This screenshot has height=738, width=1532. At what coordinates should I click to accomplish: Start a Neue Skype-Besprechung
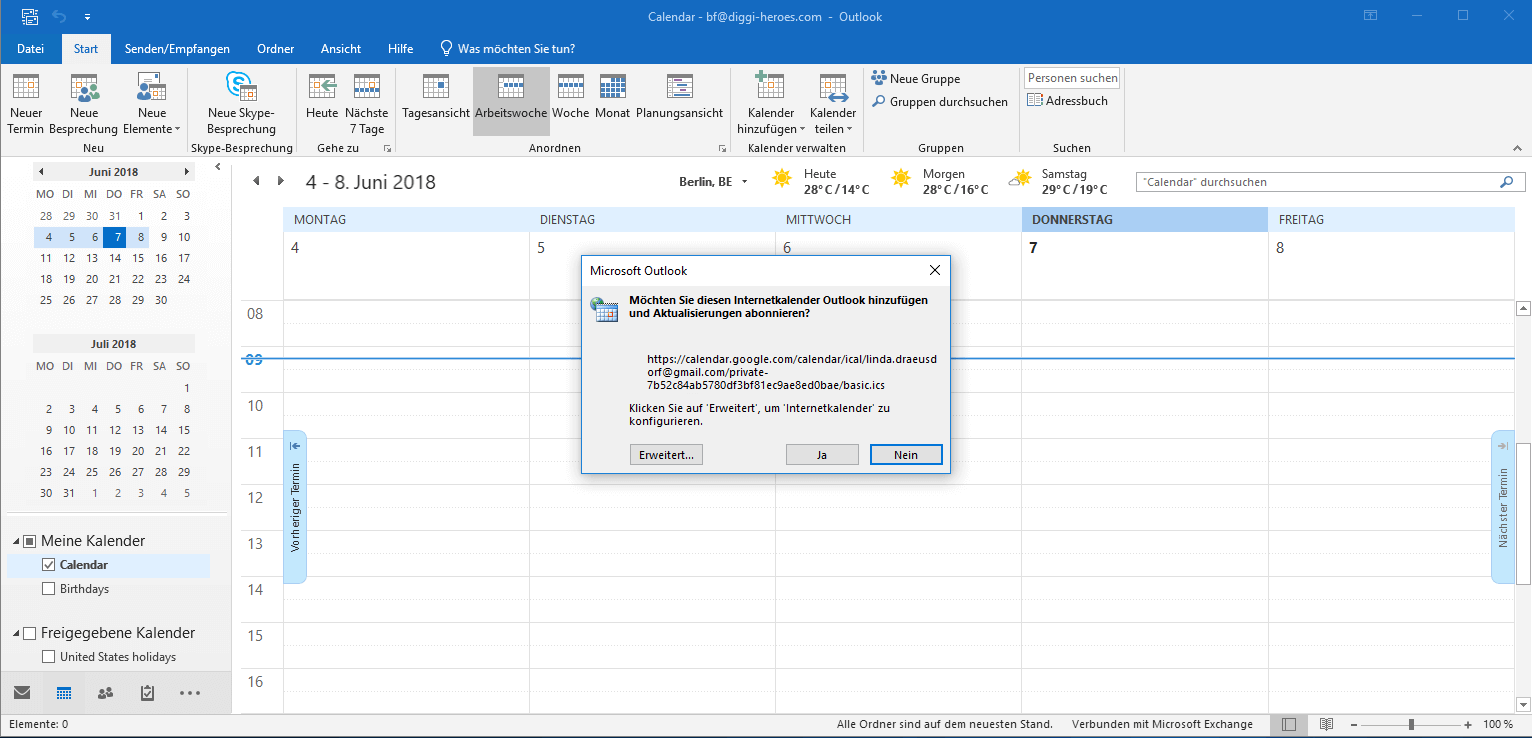pos(241,104)
